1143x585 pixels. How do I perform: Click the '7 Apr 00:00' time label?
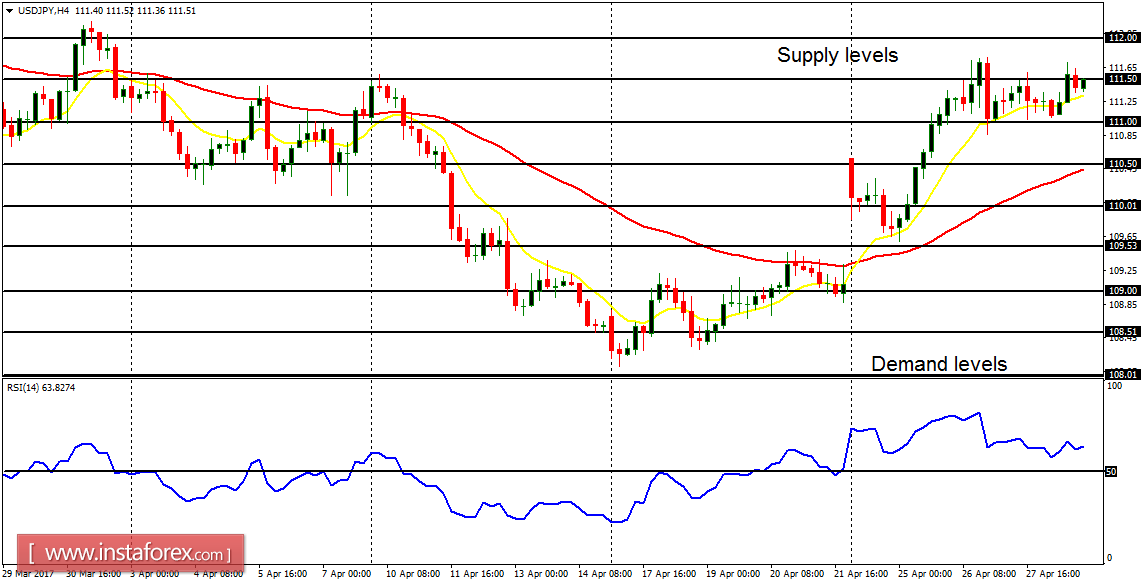(348, 574)
